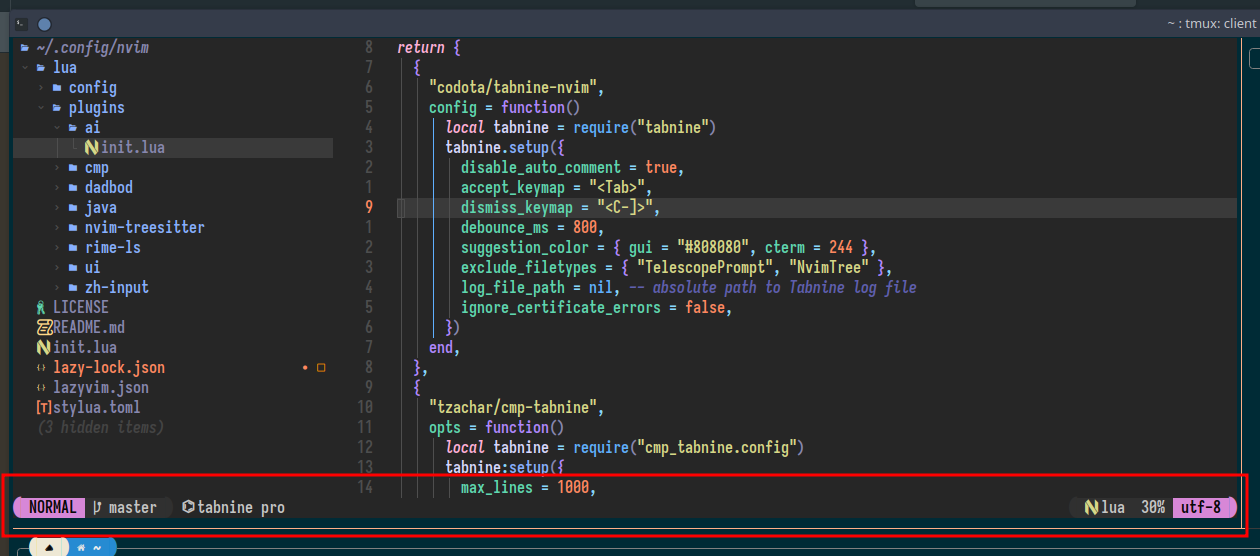The height and width of the screenshot is (556, 1260).
Task: Open the lazyvim.json file name
Action: click(101, 387)
